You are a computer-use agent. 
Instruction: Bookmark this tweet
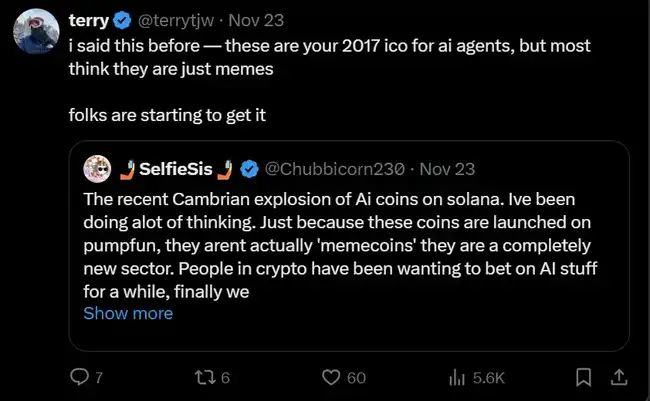584,377
